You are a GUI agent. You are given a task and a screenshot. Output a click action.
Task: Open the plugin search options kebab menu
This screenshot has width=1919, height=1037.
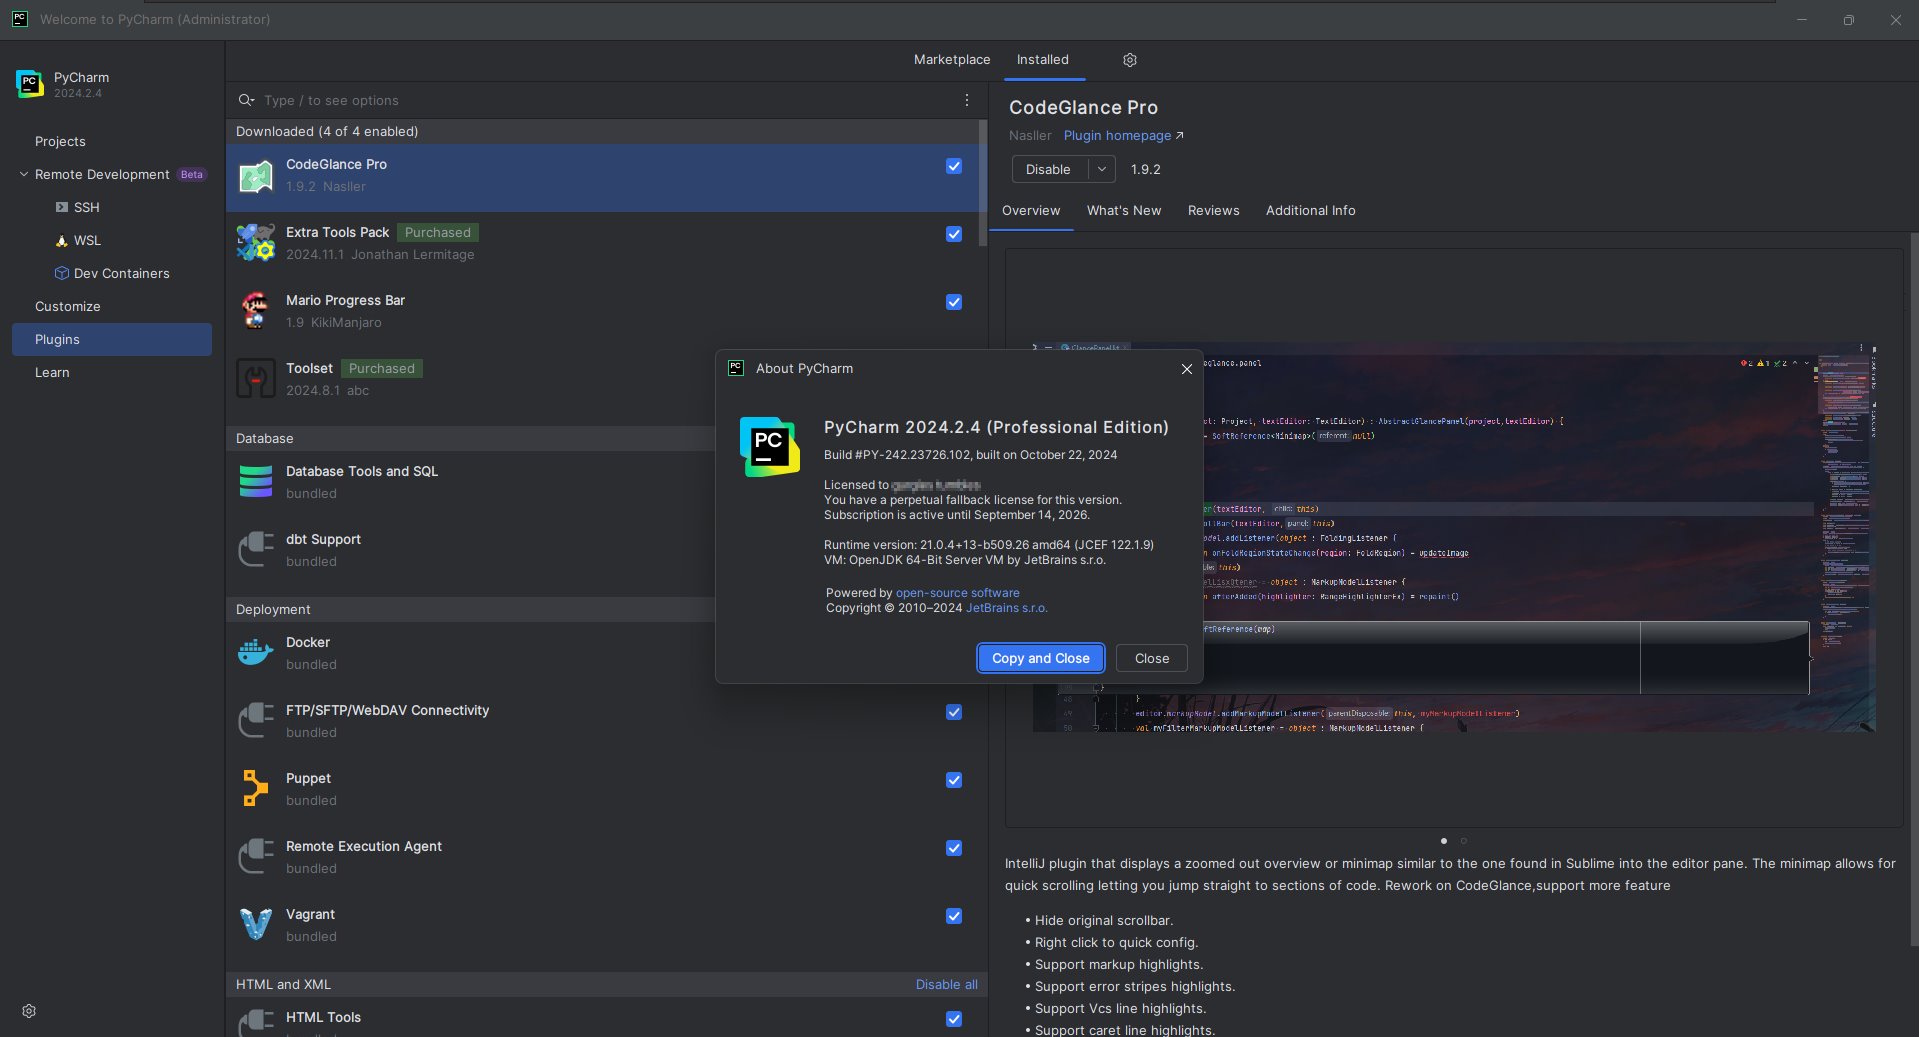click(966, 100)
